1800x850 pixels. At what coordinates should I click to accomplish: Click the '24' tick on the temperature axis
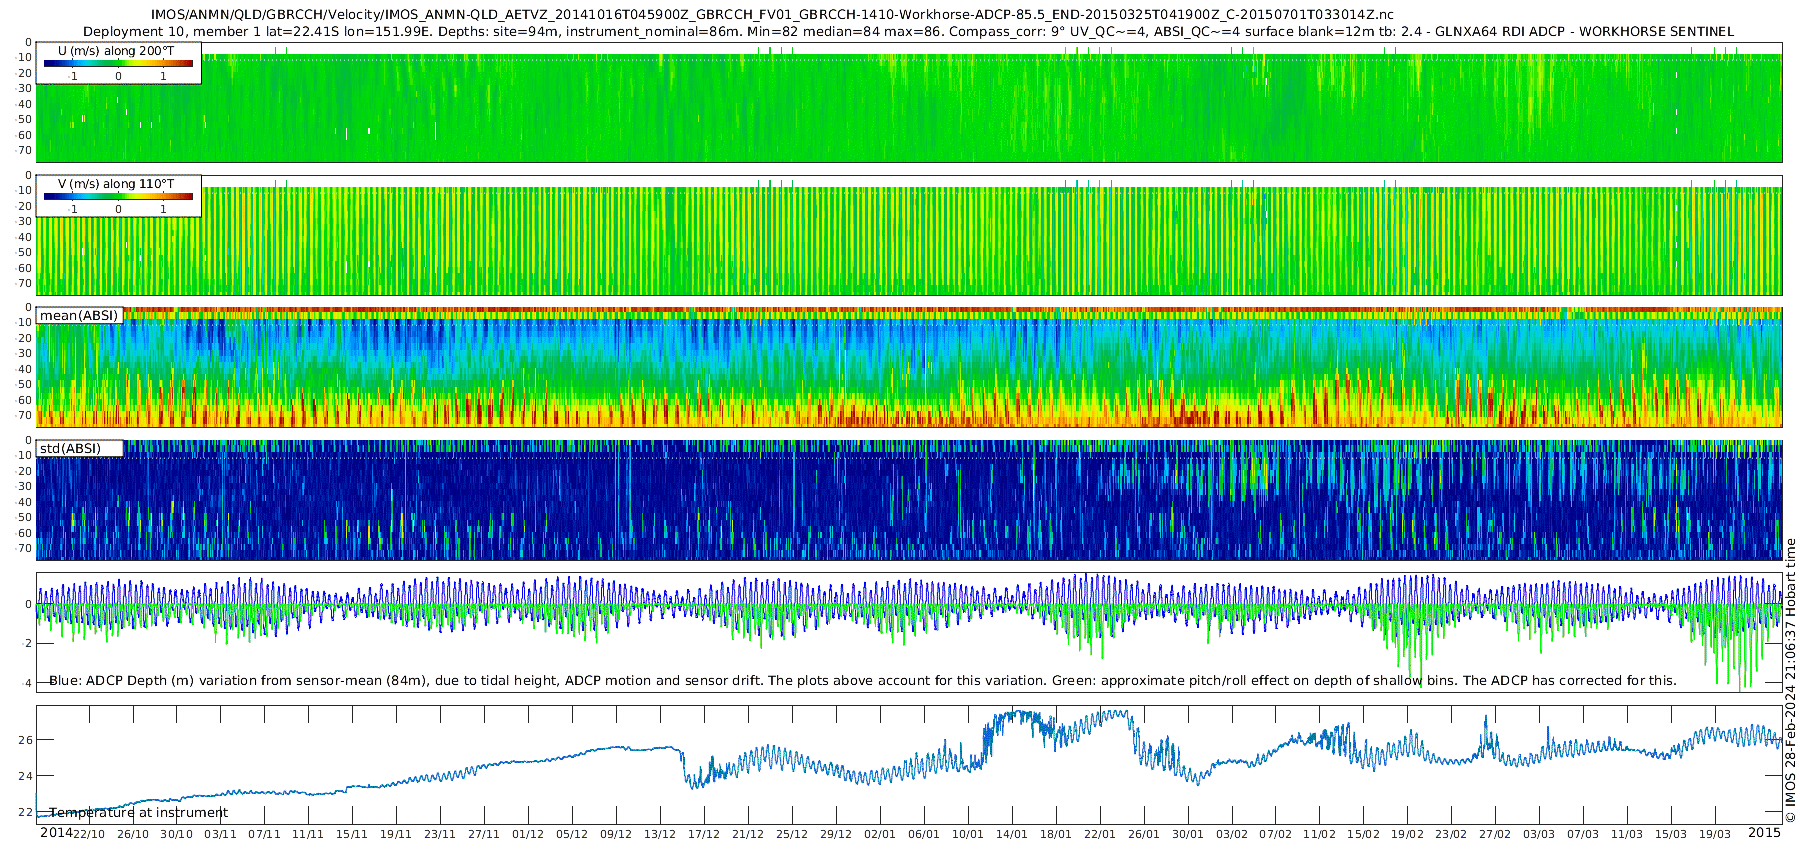coord(26,776)
